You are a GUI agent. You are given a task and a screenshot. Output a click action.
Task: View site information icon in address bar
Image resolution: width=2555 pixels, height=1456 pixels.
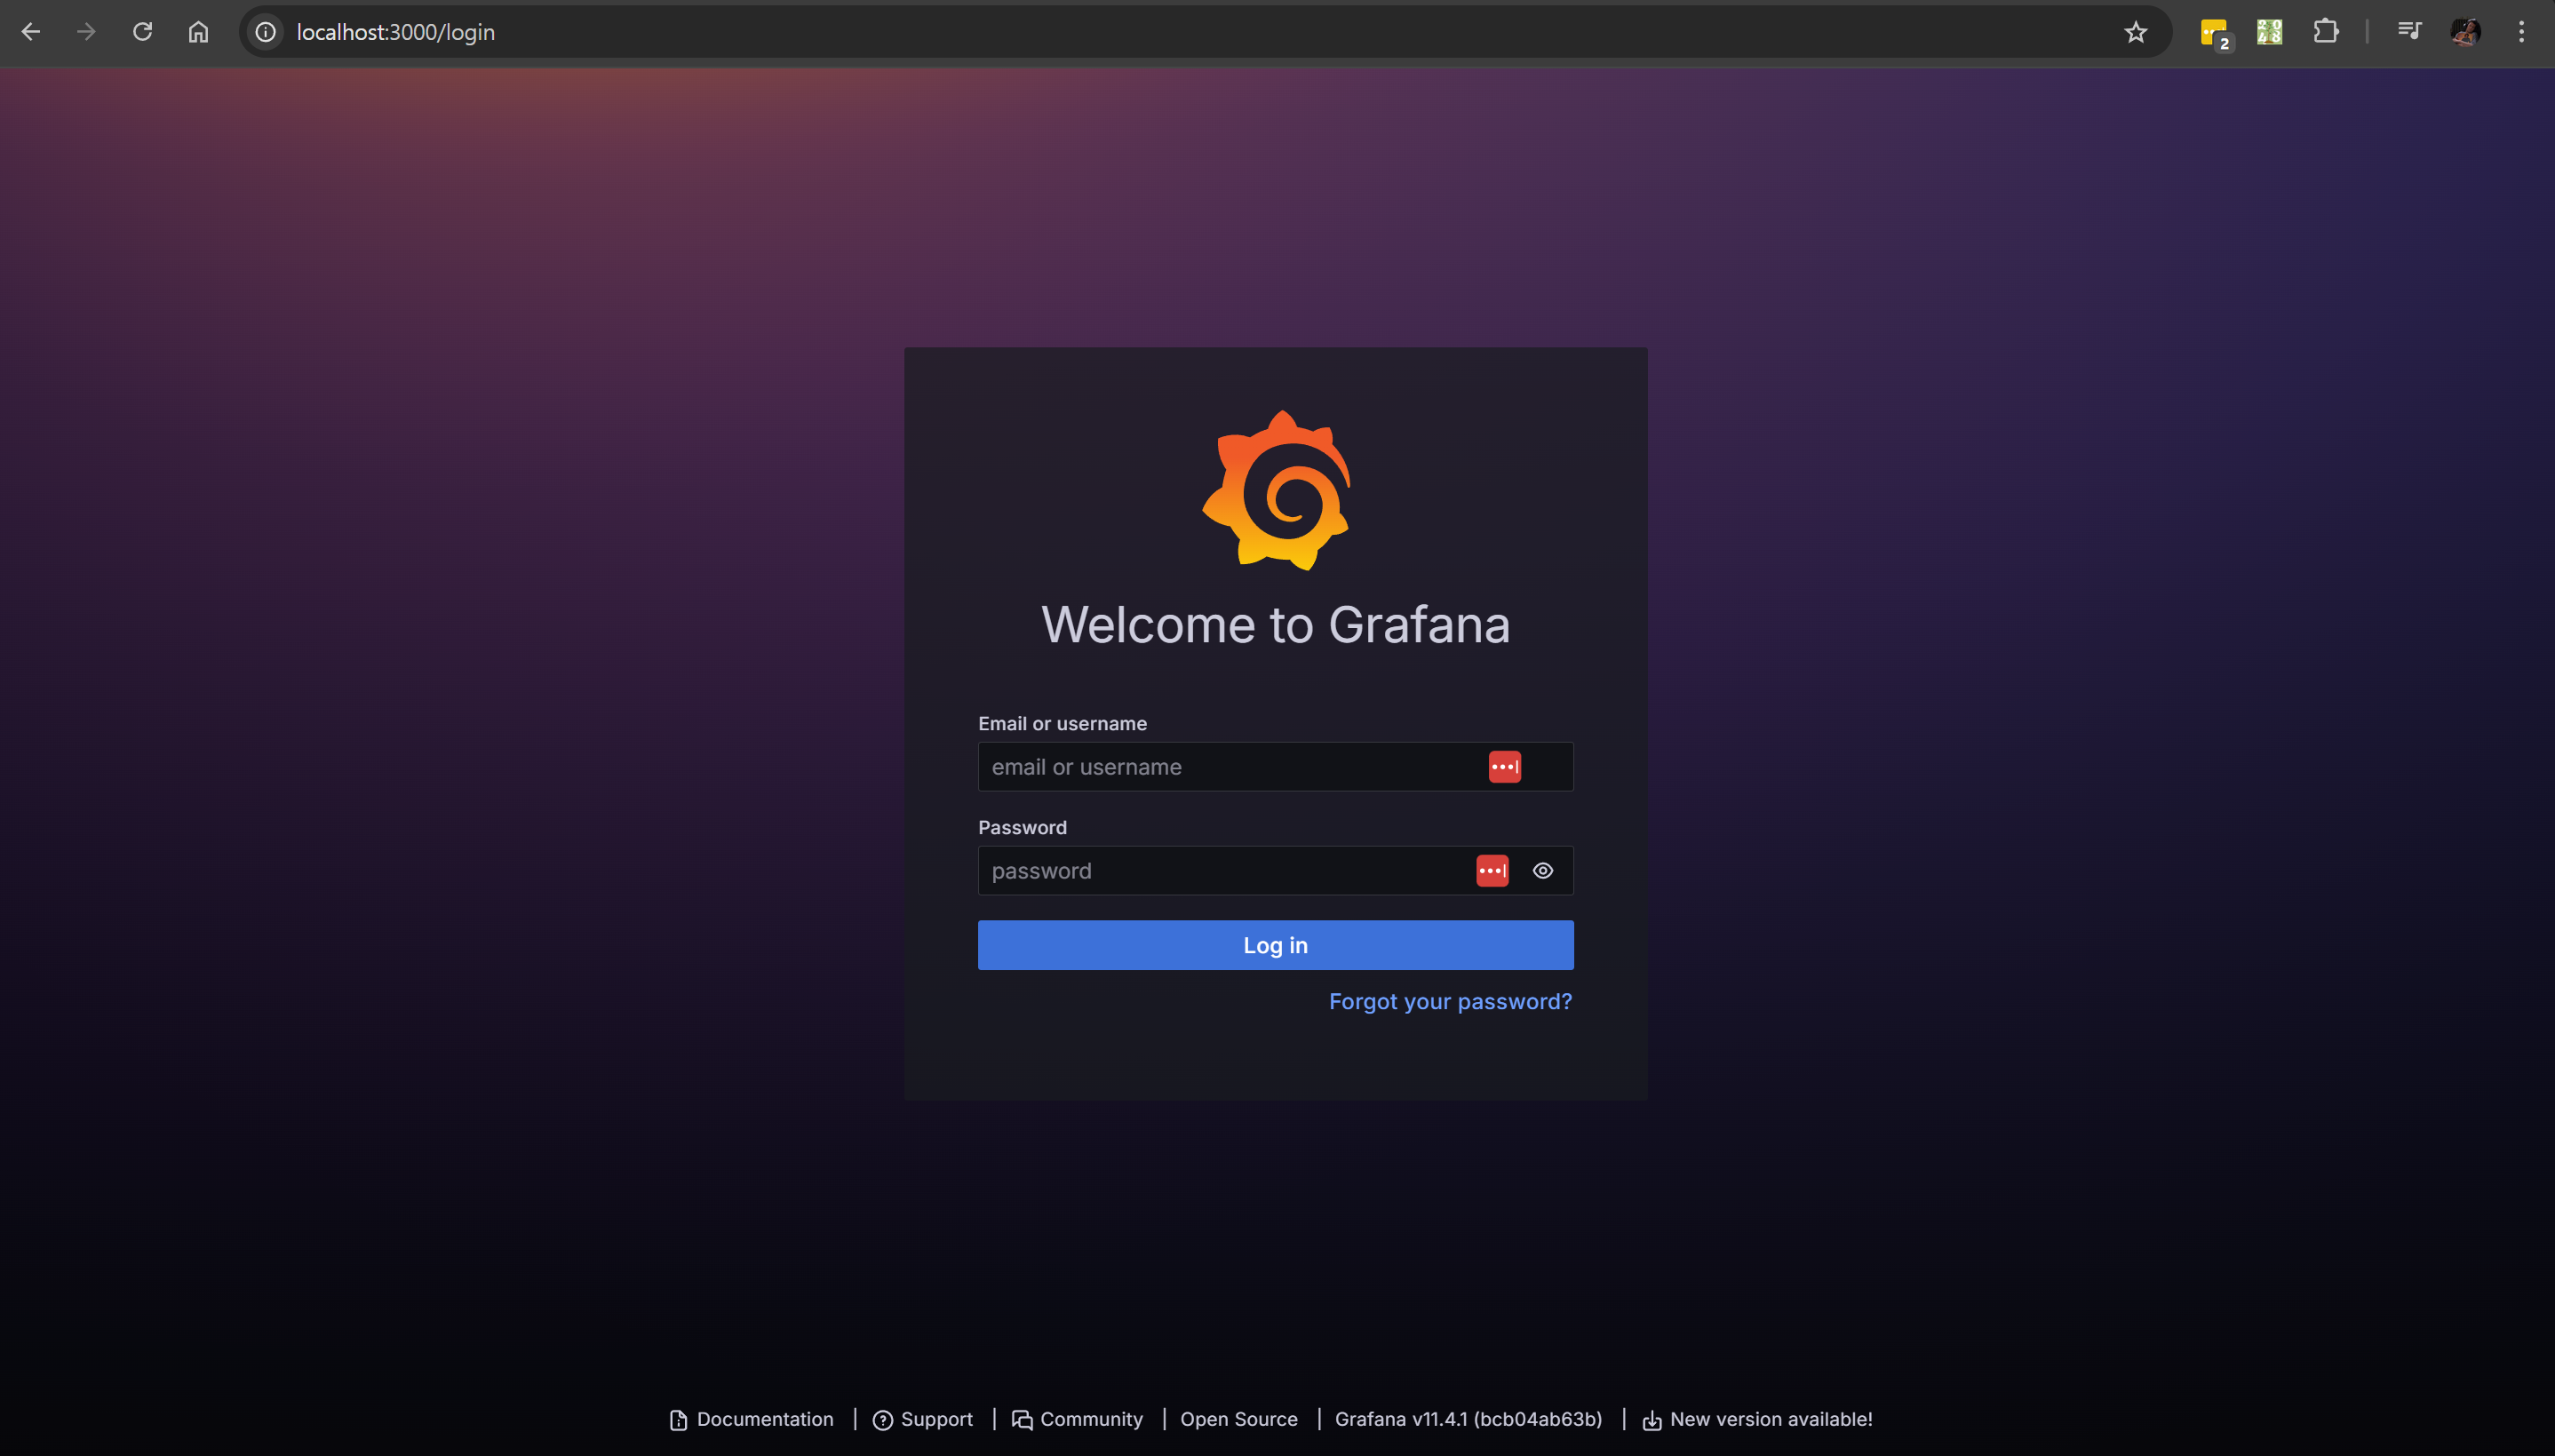tap(266, 32)
